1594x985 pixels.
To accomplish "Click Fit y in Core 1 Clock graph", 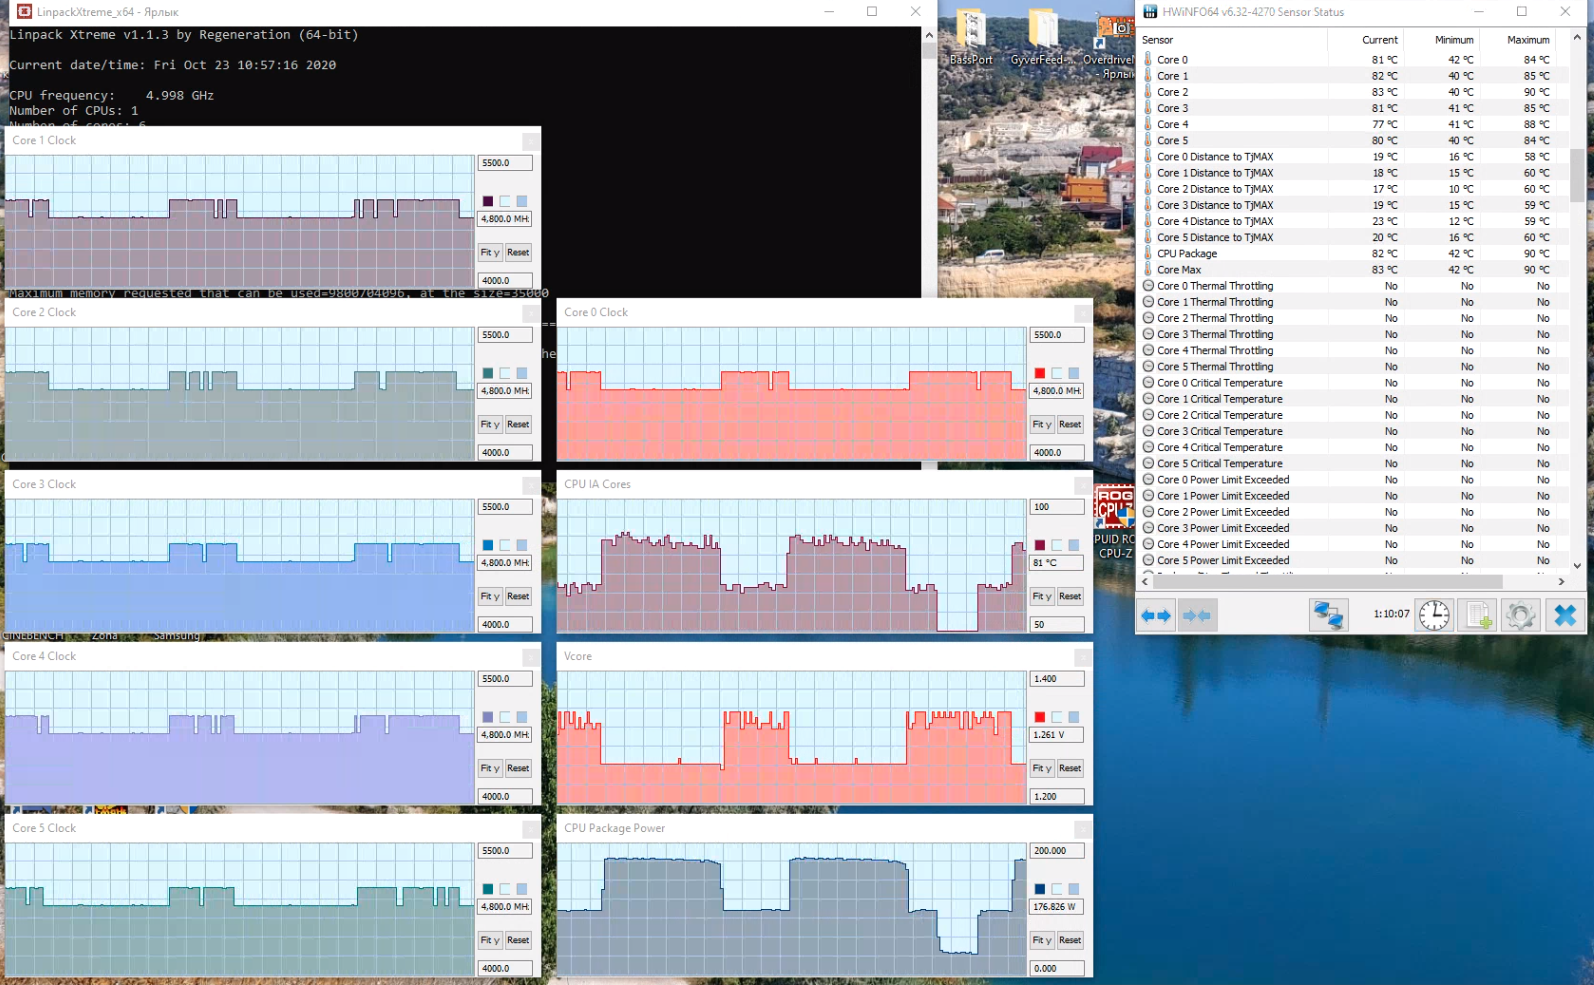I will [x=490, y=253].
